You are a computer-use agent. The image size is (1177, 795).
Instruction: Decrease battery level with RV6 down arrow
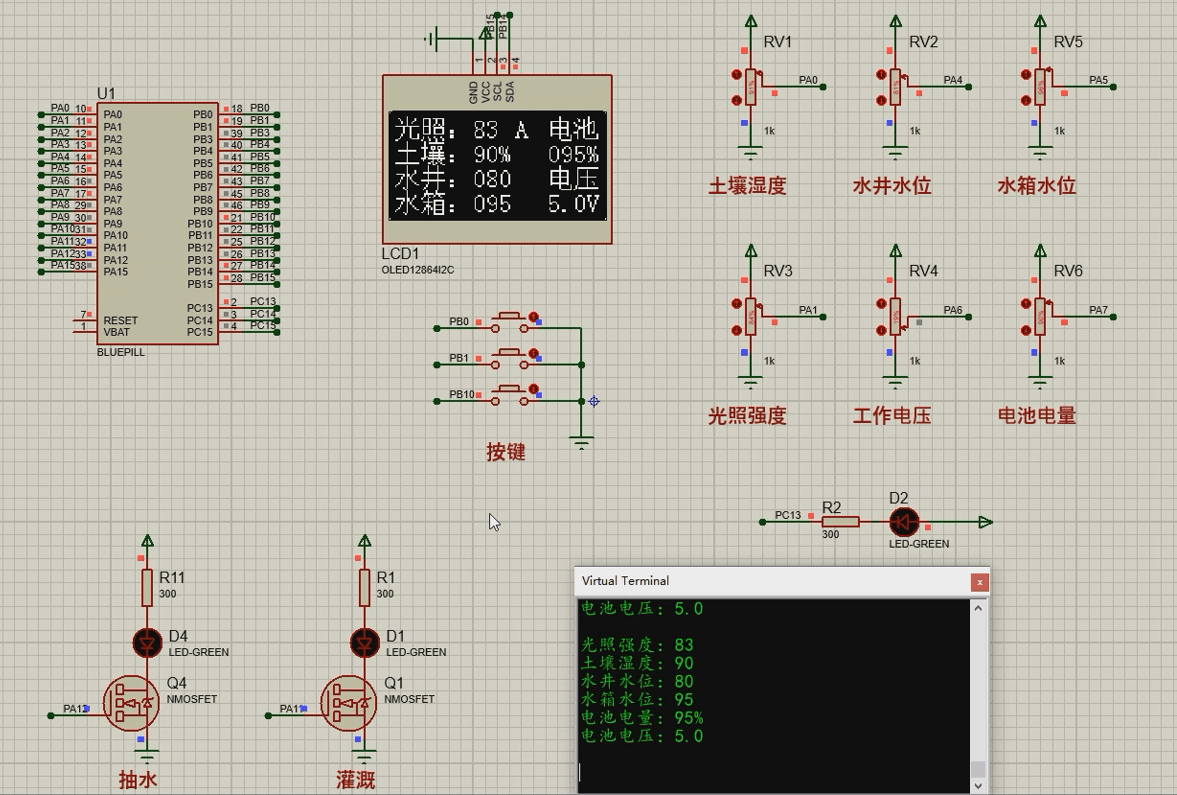(1027, 330)
